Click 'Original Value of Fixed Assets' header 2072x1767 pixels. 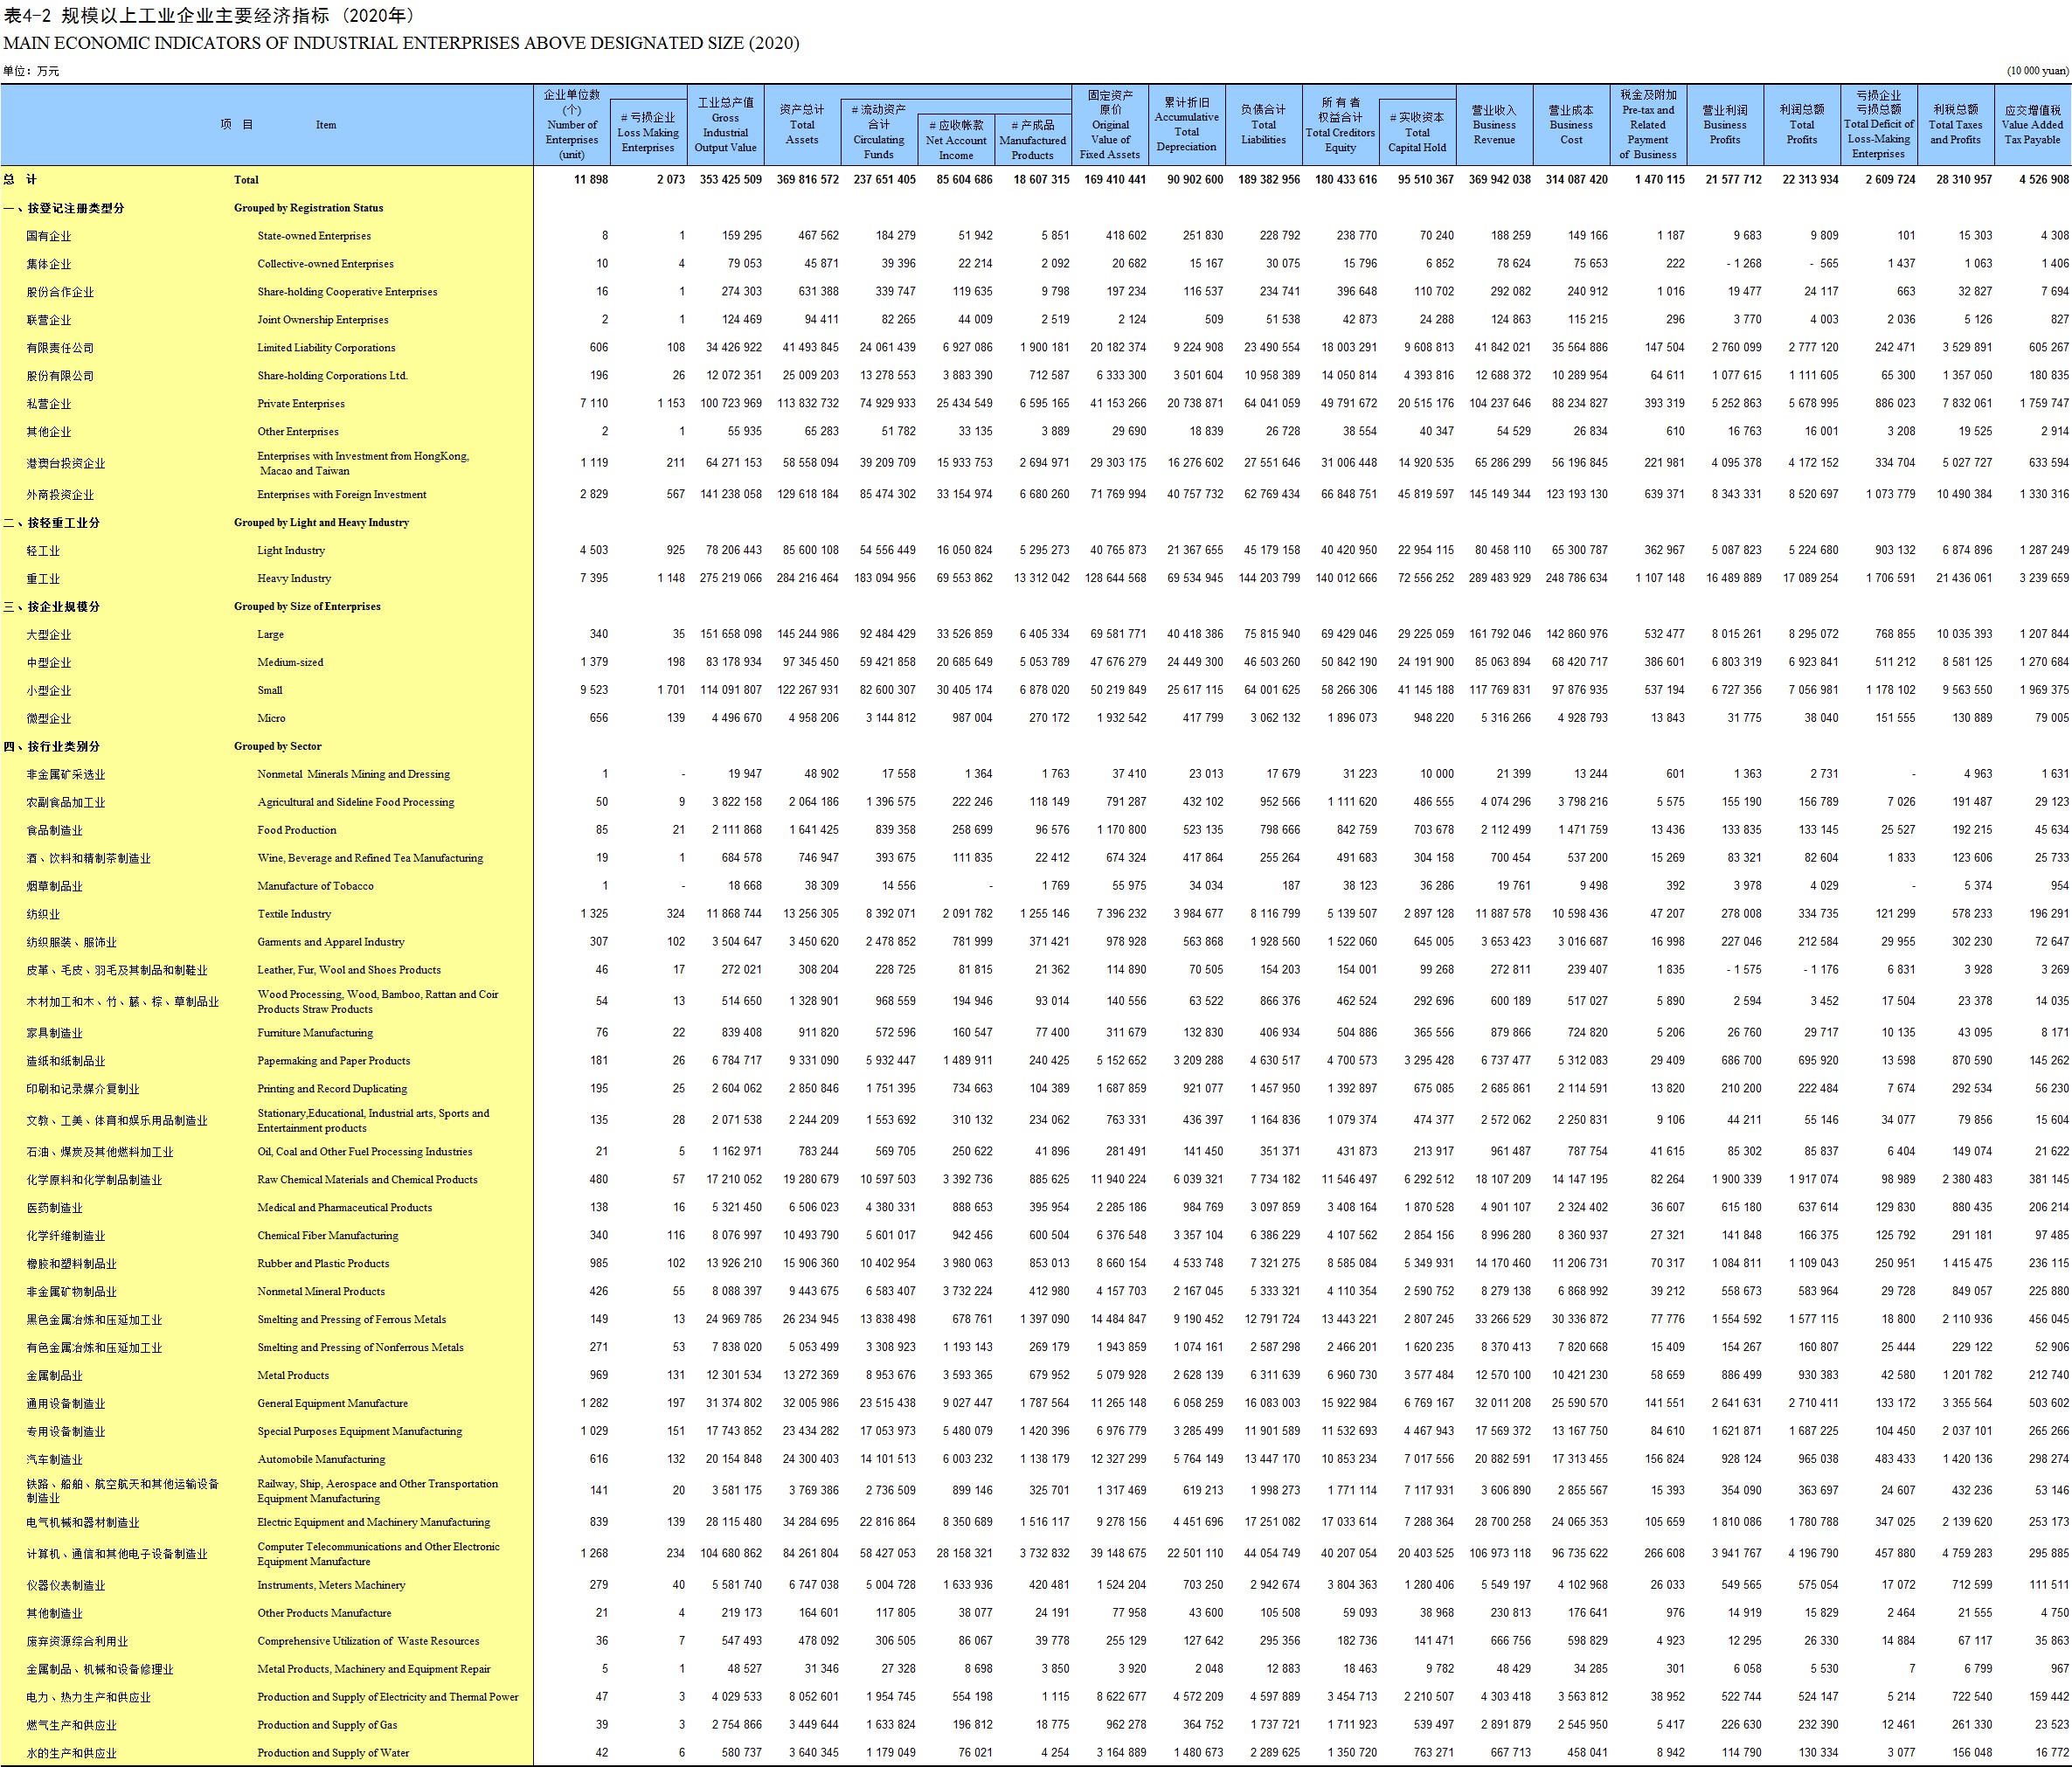pyautogui.click(x=1110, y=125)
